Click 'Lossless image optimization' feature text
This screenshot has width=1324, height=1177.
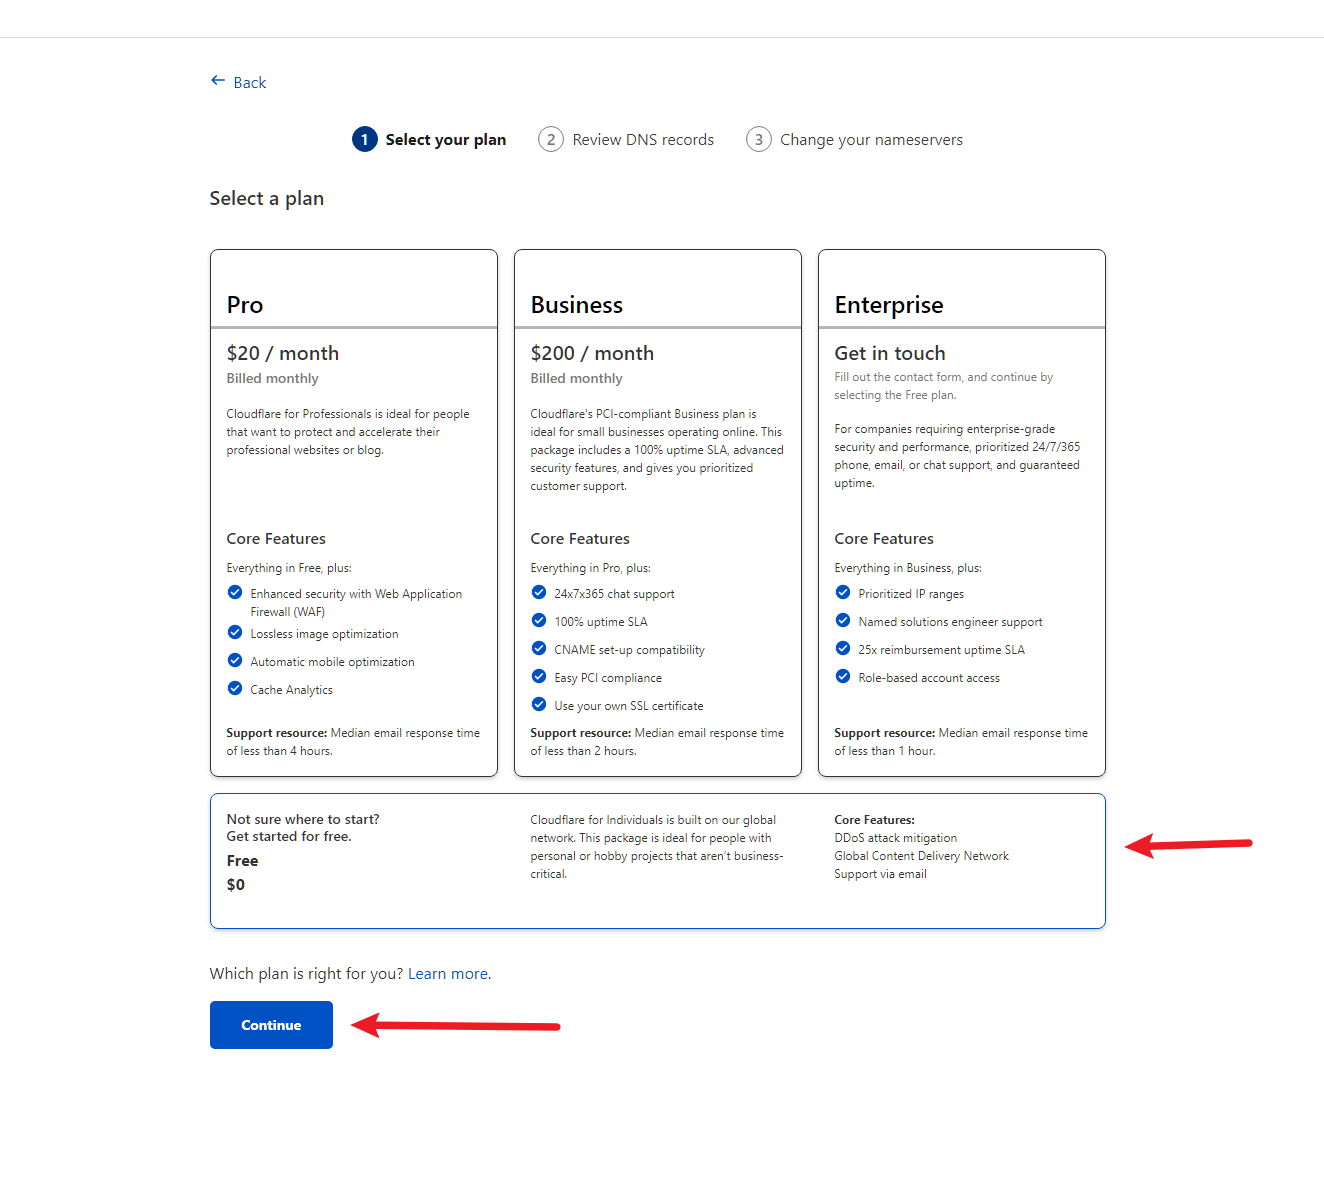pyautogui.click(x=324, y=634)
